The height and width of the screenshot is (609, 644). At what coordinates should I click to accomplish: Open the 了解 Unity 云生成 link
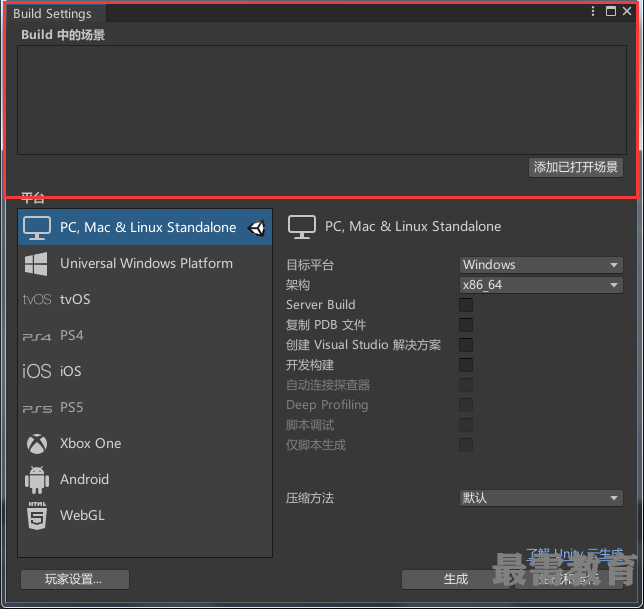click(x=574, y=554)
